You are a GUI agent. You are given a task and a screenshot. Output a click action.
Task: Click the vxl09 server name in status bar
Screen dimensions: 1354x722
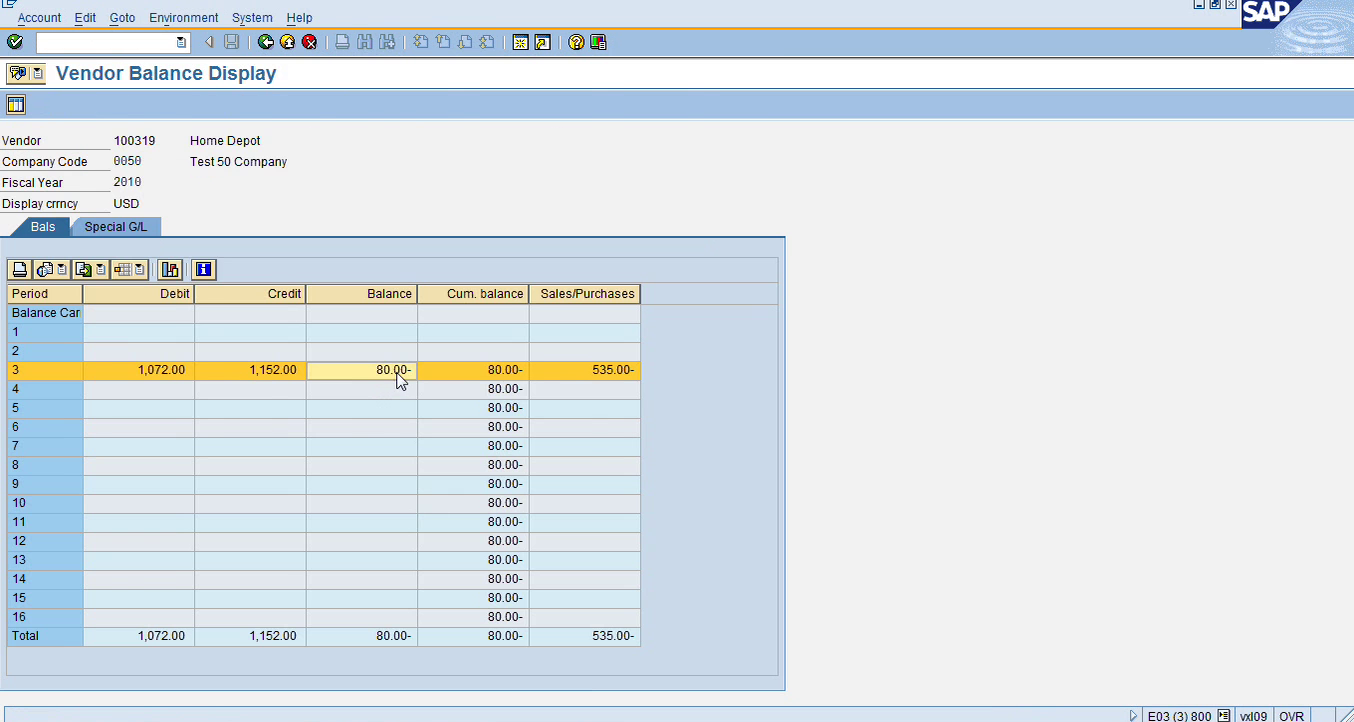[1254, 716]
